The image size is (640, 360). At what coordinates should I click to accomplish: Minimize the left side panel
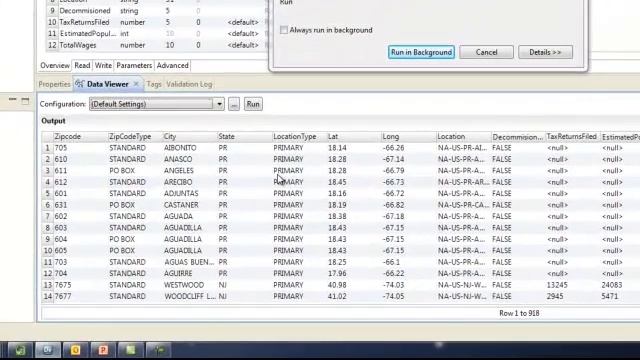point(13,99)
